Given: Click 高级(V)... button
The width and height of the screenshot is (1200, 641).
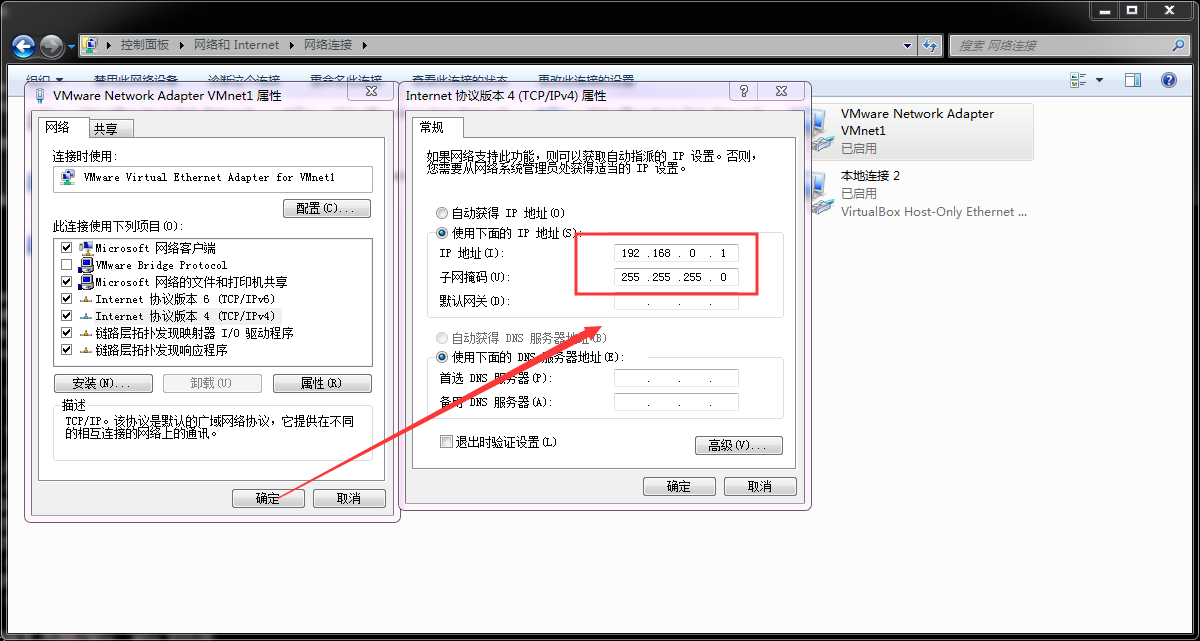Looking at the screenshot, I should pos(738,445).
